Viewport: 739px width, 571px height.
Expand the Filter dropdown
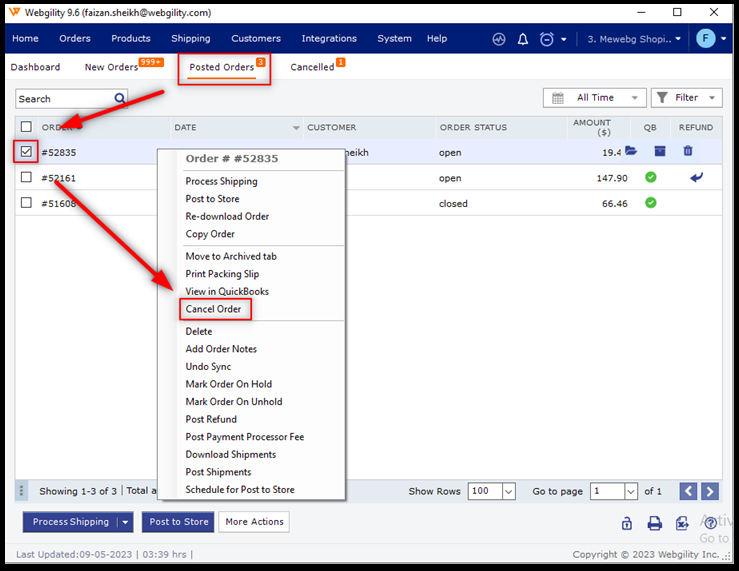coord(686,98)
